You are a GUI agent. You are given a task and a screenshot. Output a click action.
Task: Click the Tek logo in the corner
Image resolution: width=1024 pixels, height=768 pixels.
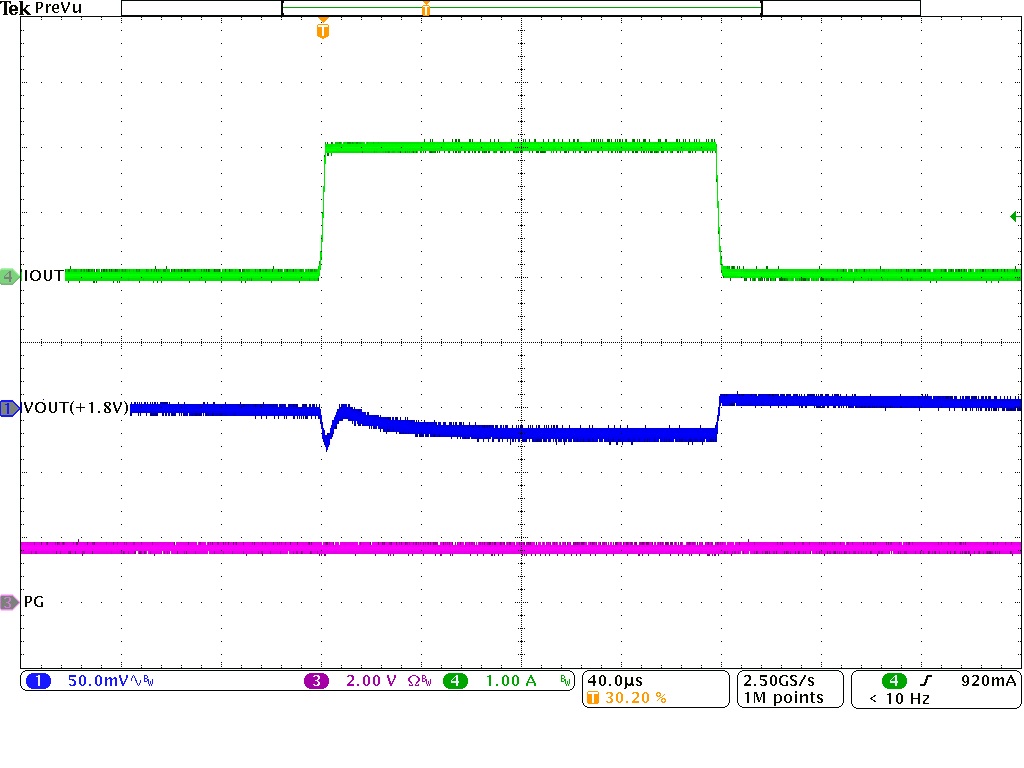click(14, 8)
